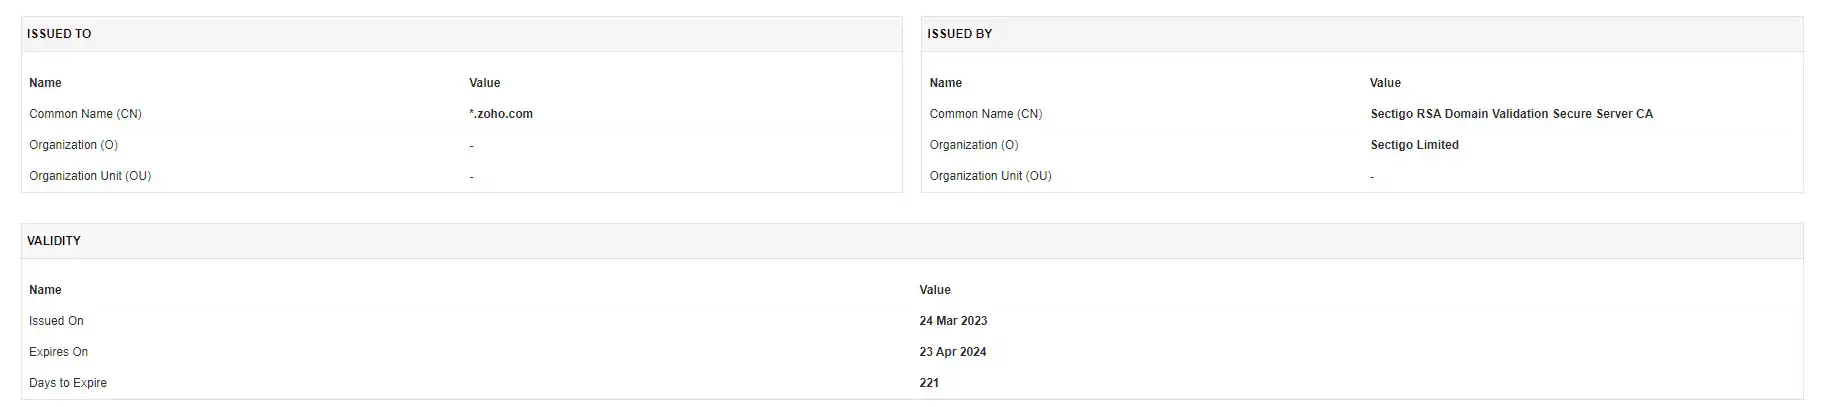
Task: Click the ISSUED TO panel header
Action: tap(59, 34)
